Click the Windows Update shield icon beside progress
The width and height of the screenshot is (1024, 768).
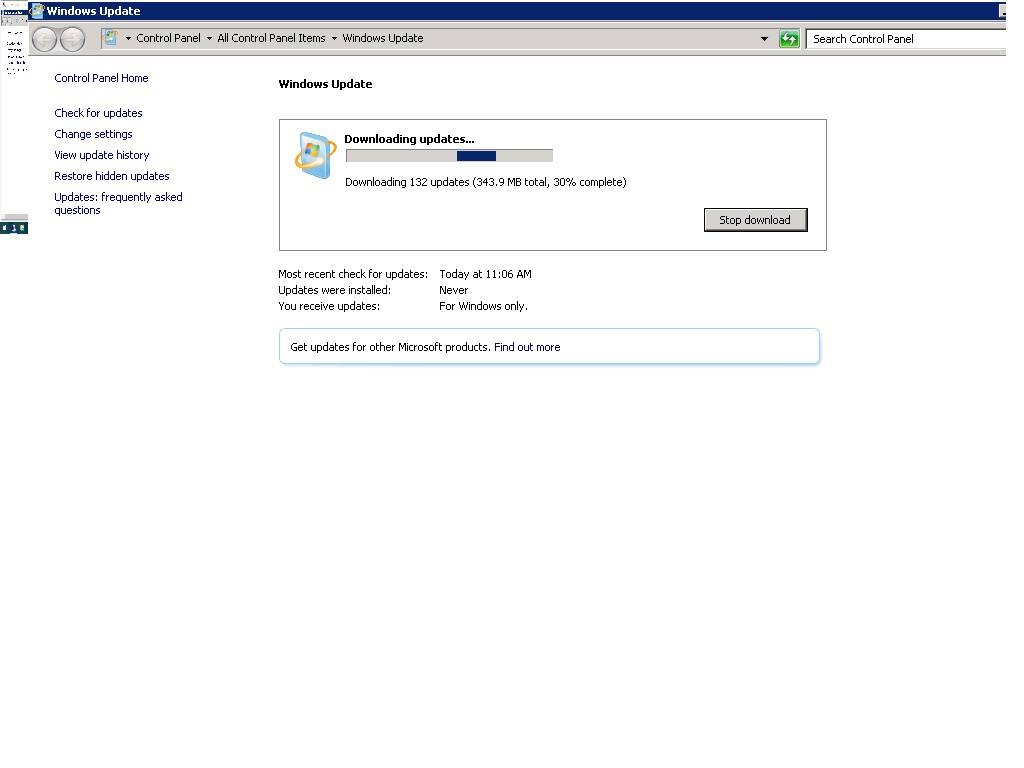pos(315,155)
